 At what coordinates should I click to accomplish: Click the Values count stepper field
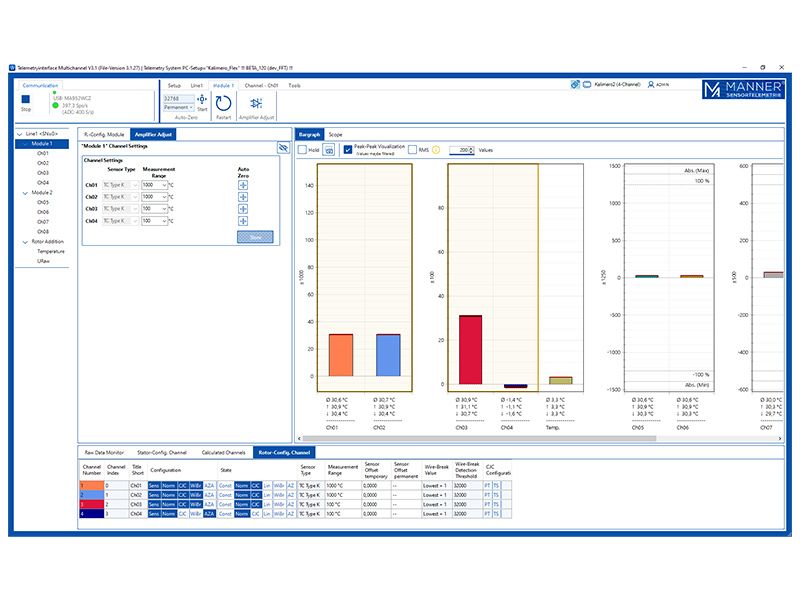point(462,150)
